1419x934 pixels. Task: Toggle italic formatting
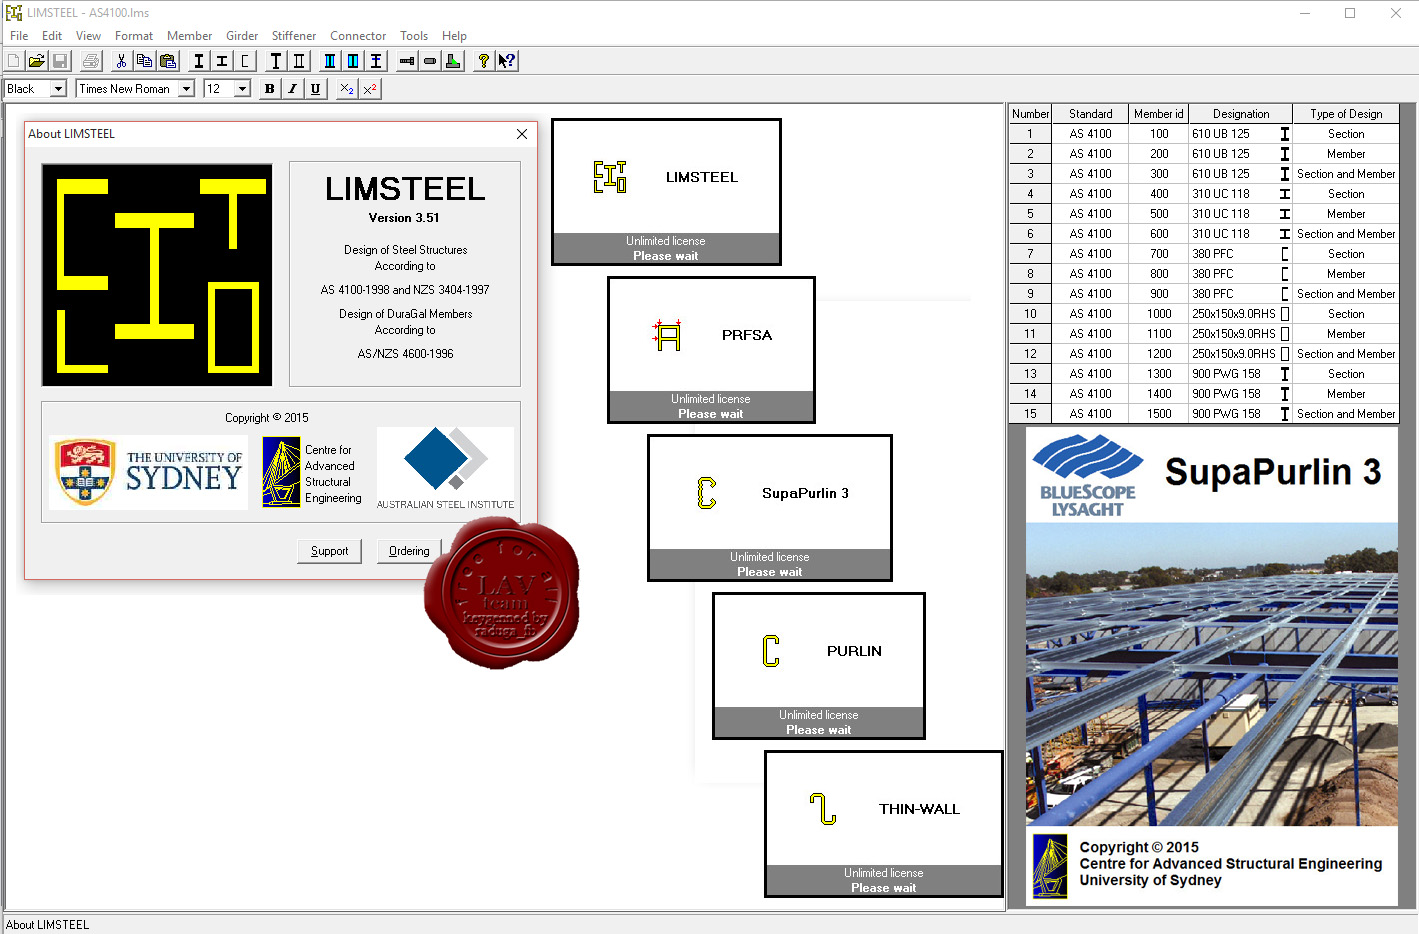(x=292, y=89)
